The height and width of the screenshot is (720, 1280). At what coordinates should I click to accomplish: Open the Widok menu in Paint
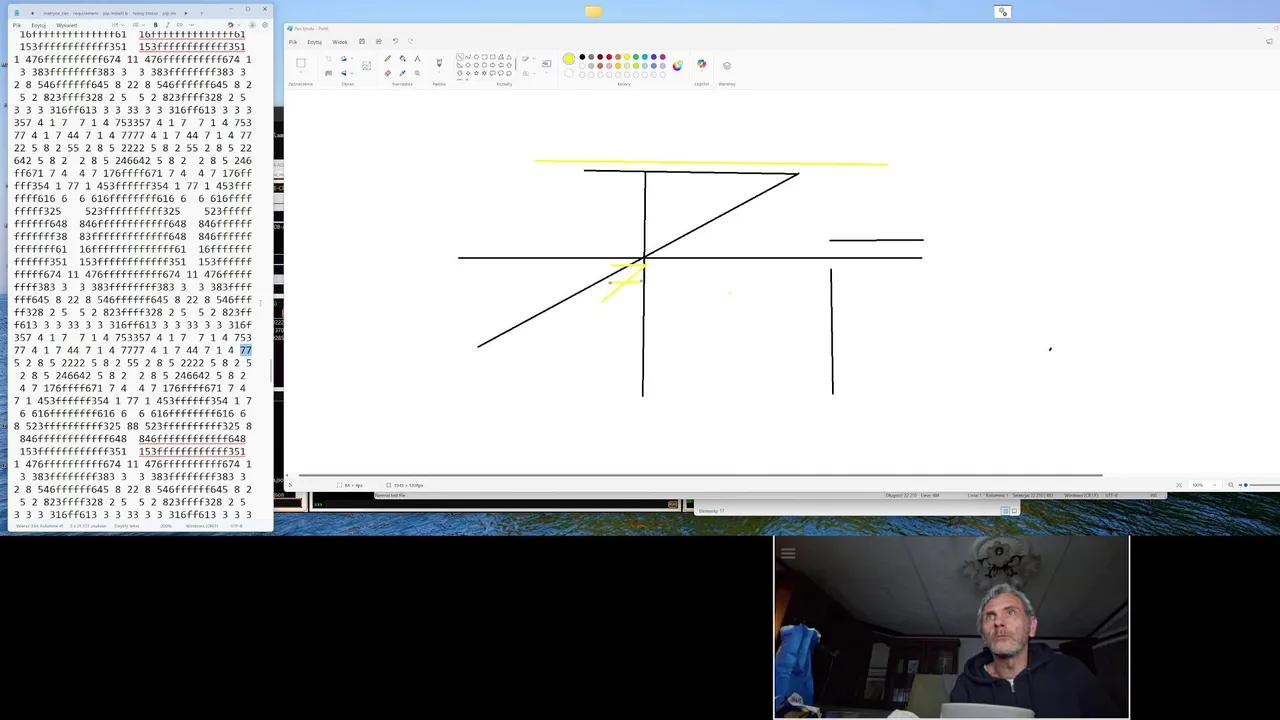click(x=340, y=42)
